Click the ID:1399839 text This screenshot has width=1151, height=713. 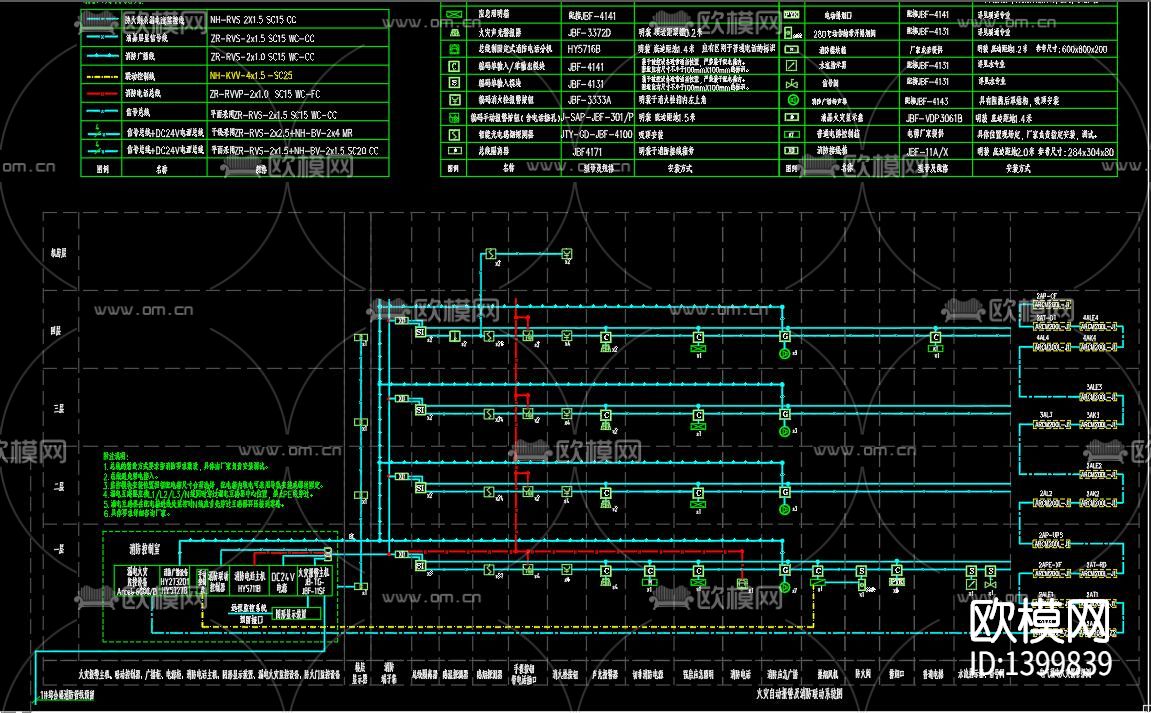pos(1041,664)
